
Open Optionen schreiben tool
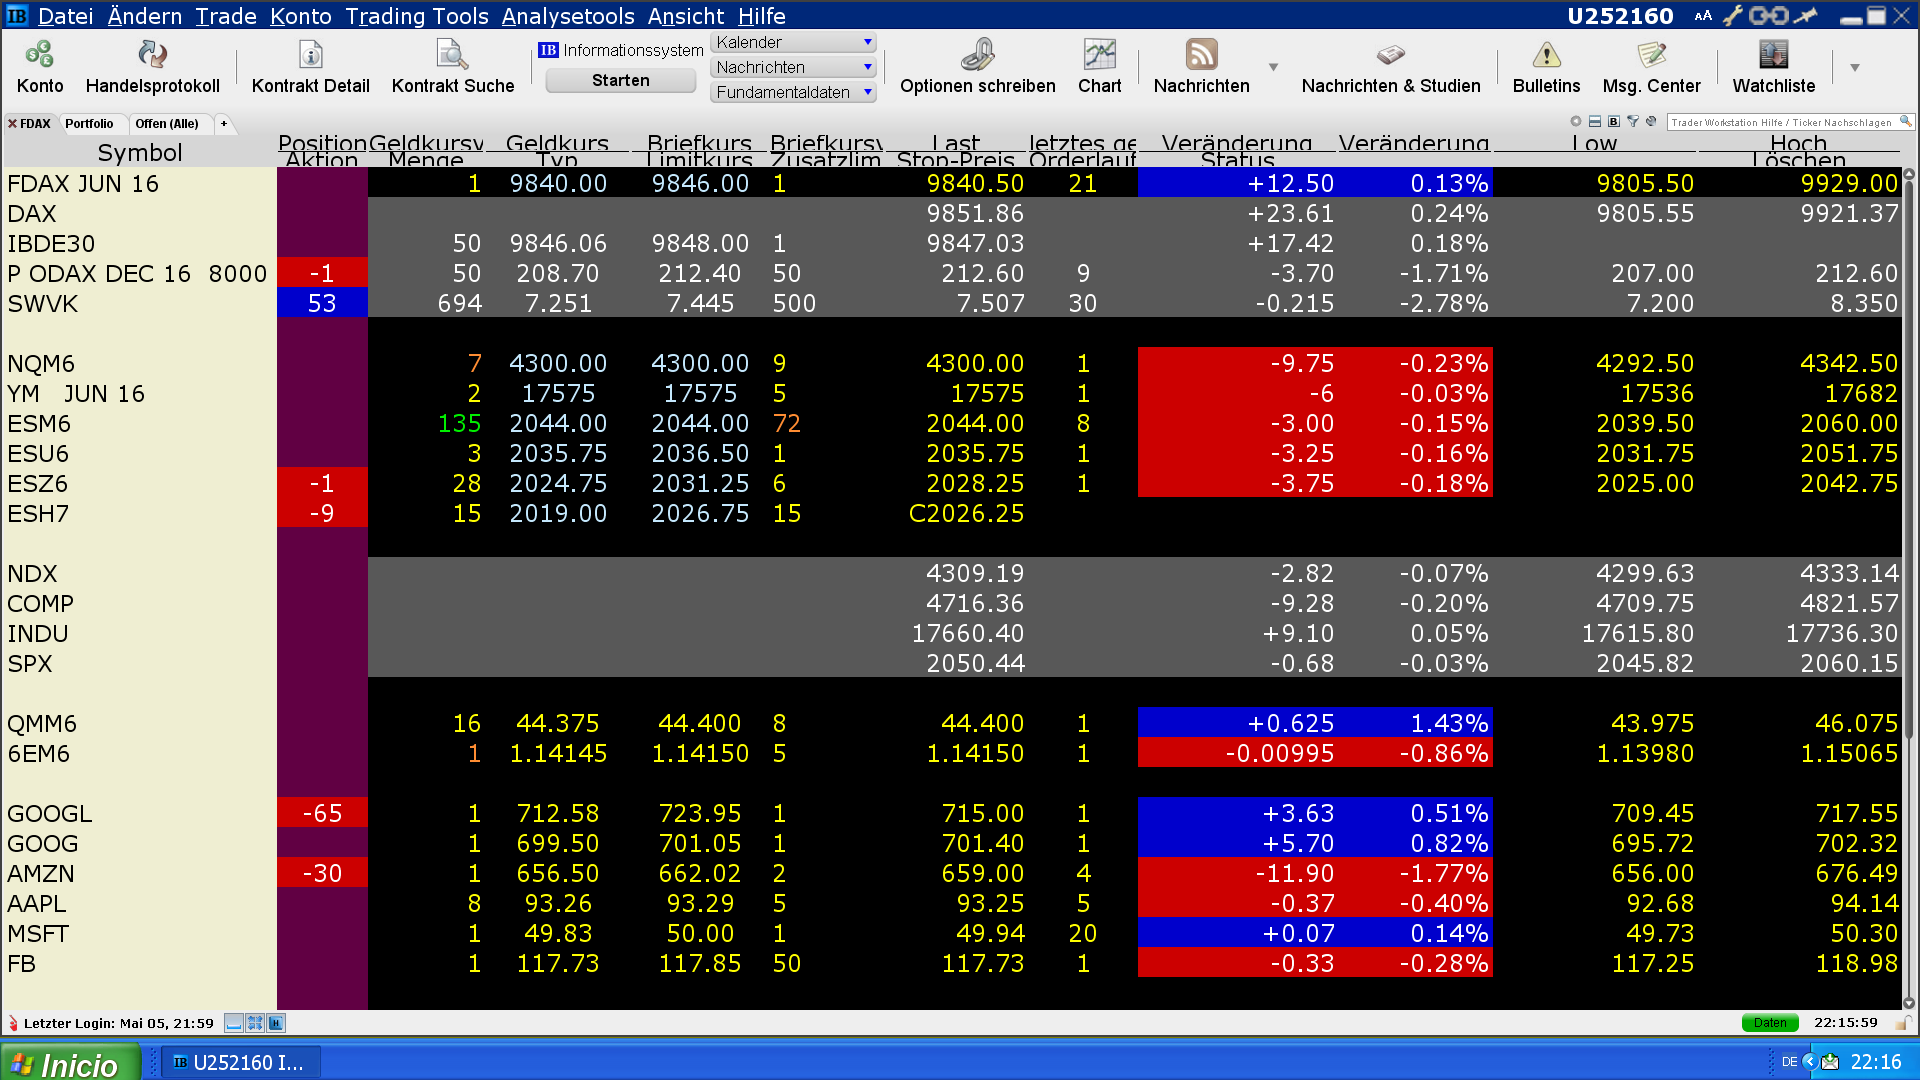click(977, 56)
